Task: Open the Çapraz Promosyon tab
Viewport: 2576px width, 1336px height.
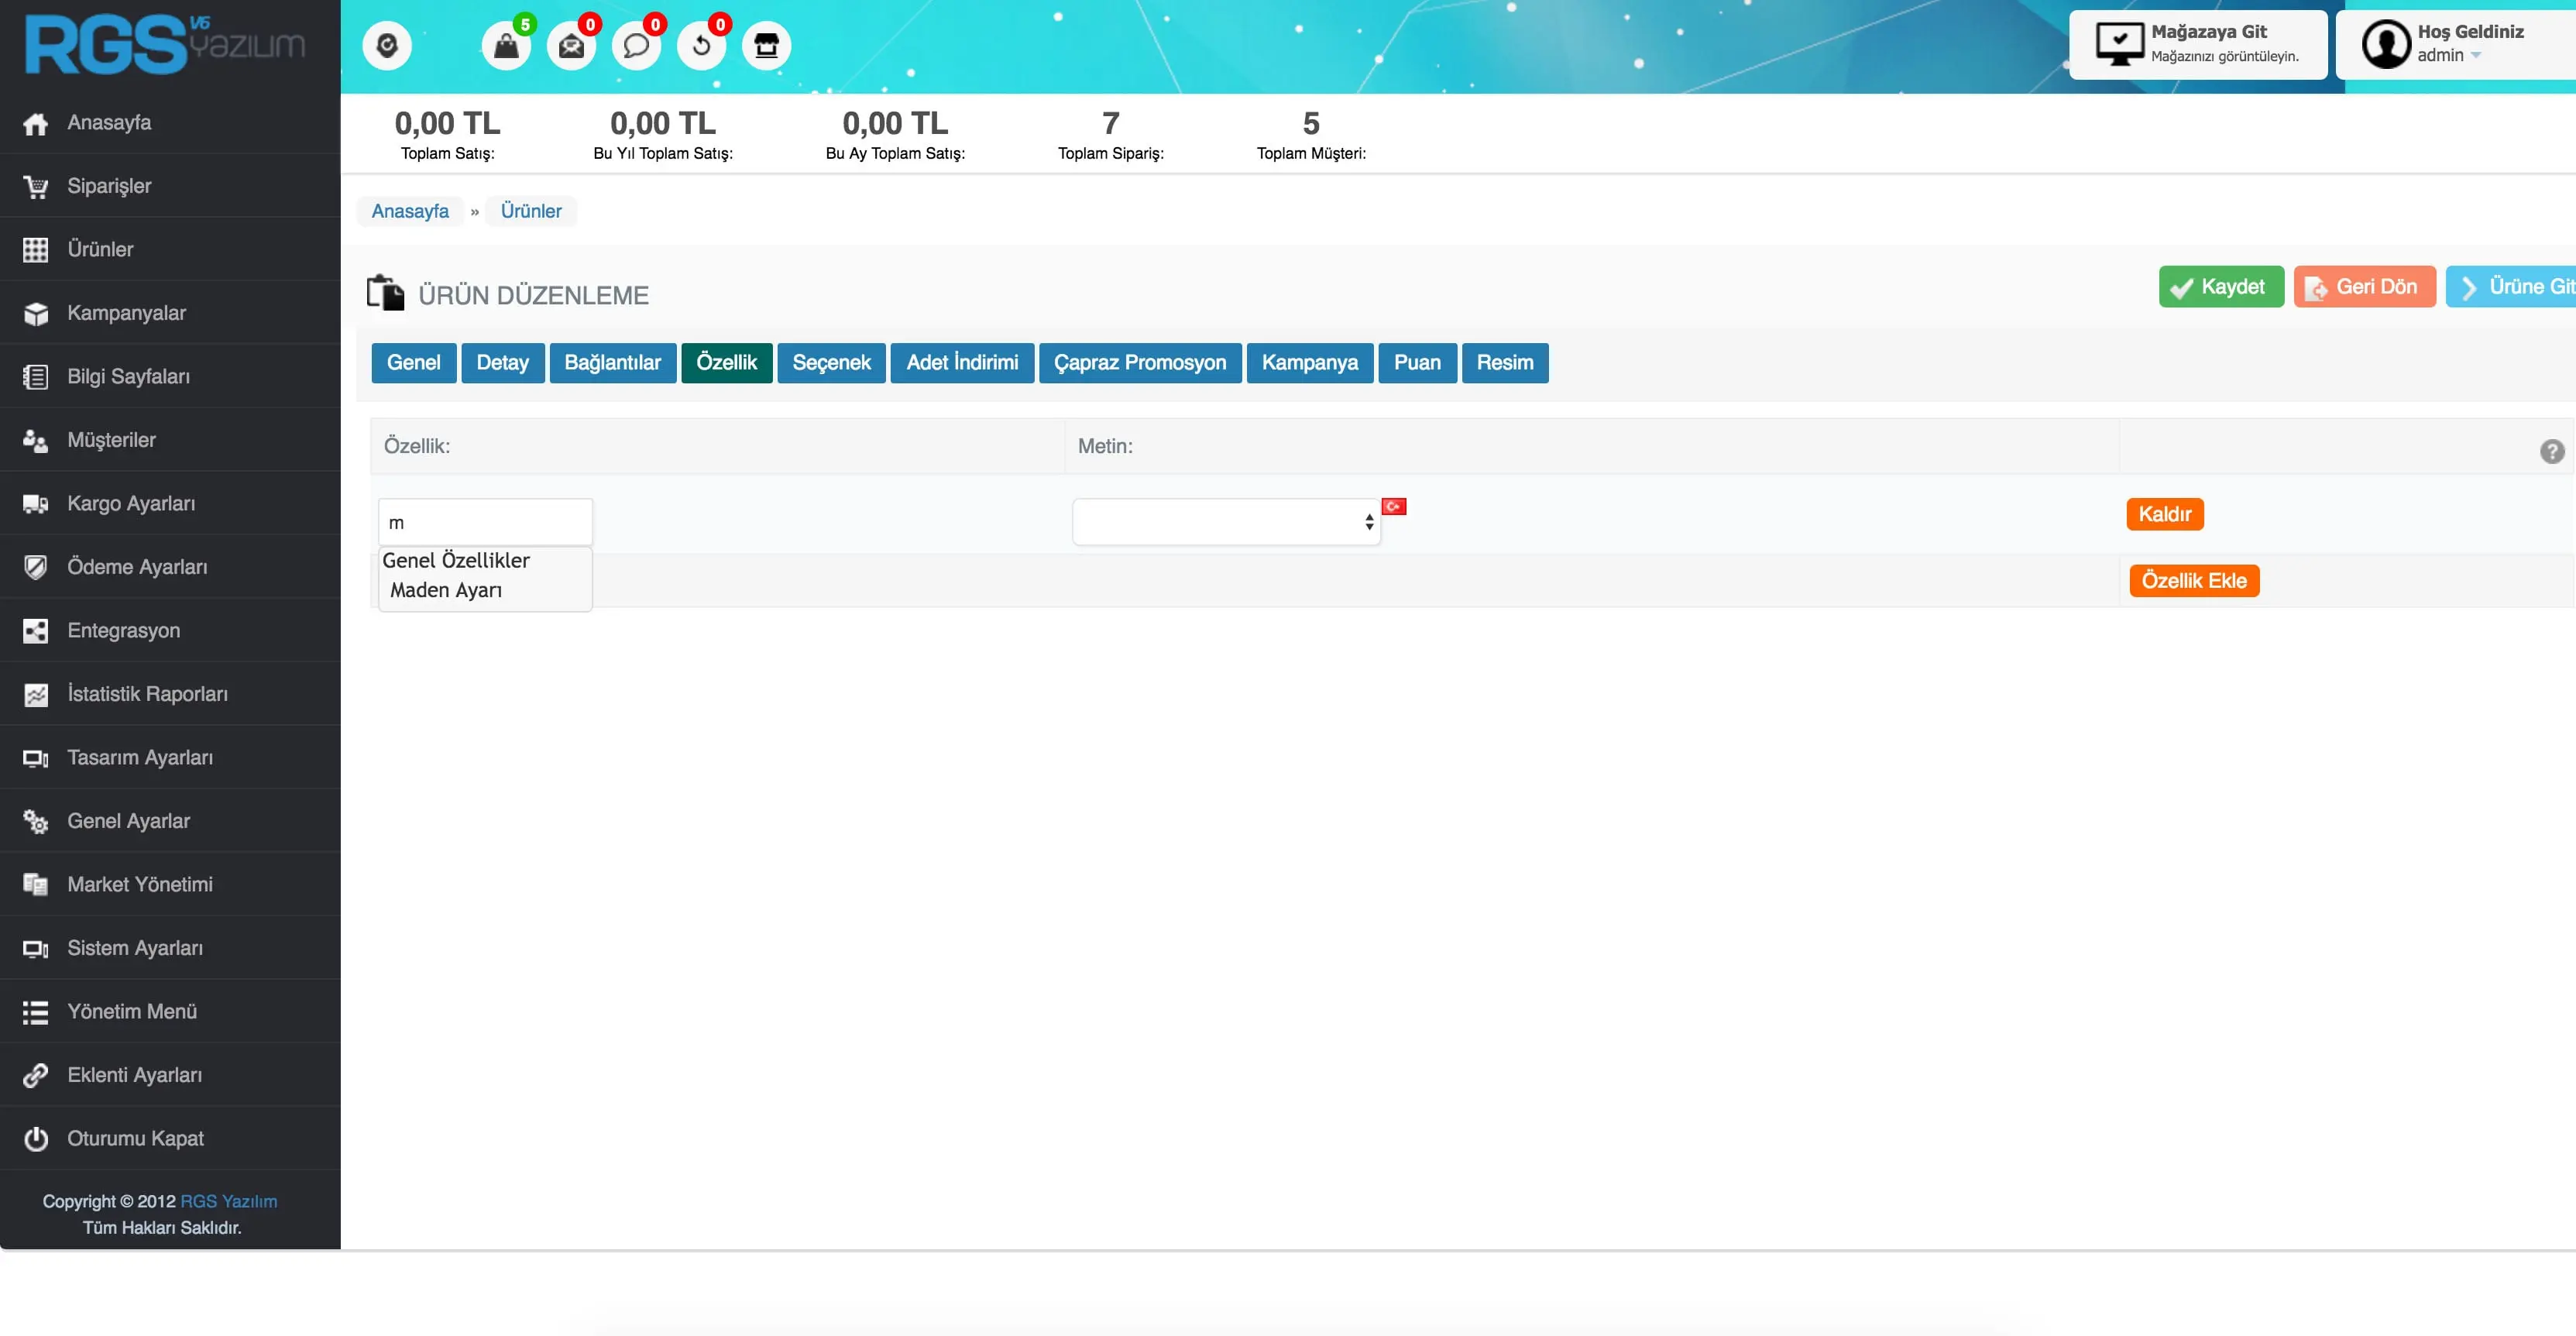Action: point(1139,362)
